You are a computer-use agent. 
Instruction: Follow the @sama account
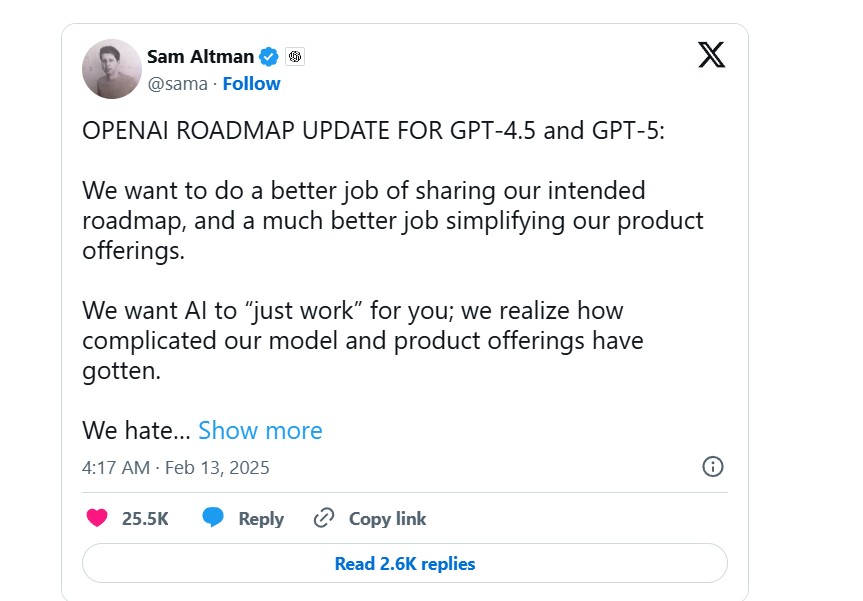pyautogui.click(x=251, y=84)
